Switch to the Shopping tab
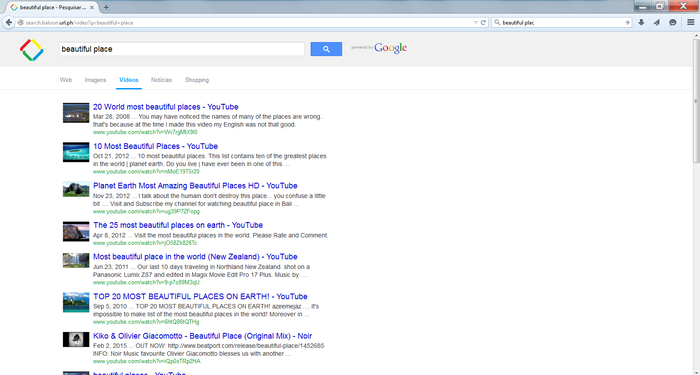Image resolution: width=700 pixels, height=375 pixels. pos(197,80)
